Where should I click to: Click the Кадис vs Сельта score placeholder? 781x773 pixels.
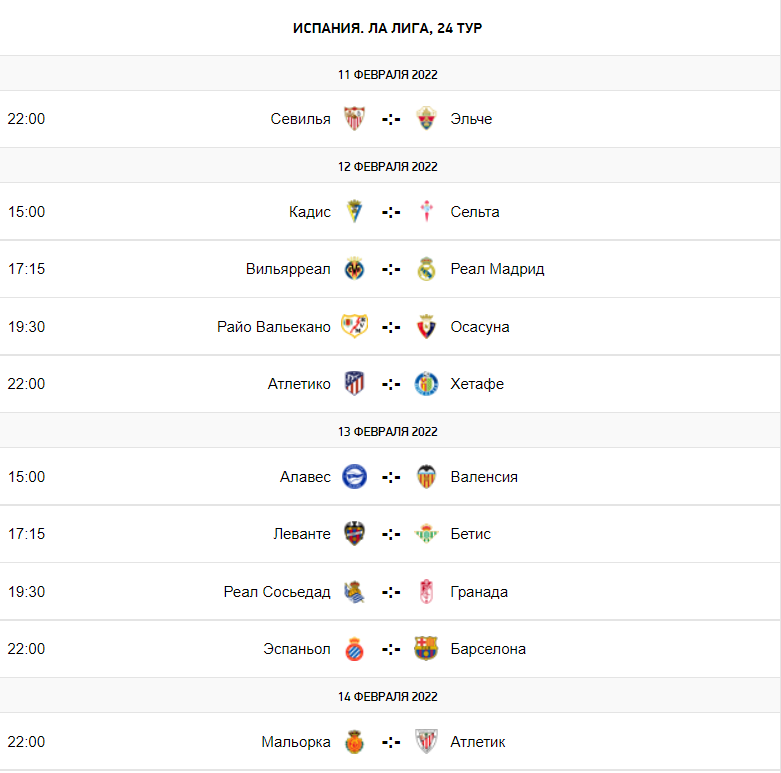tap(391, 212)
